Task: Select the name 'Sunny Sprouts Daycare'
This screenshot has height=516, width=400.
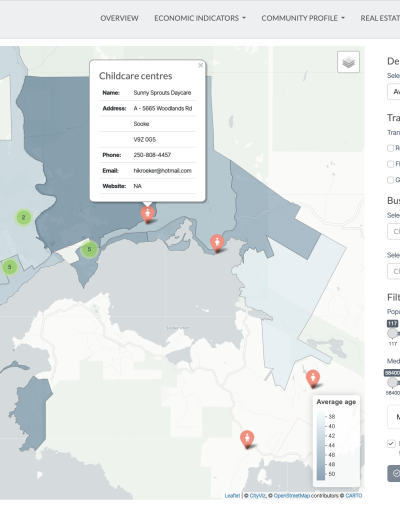Action: (x=162, y=93)
